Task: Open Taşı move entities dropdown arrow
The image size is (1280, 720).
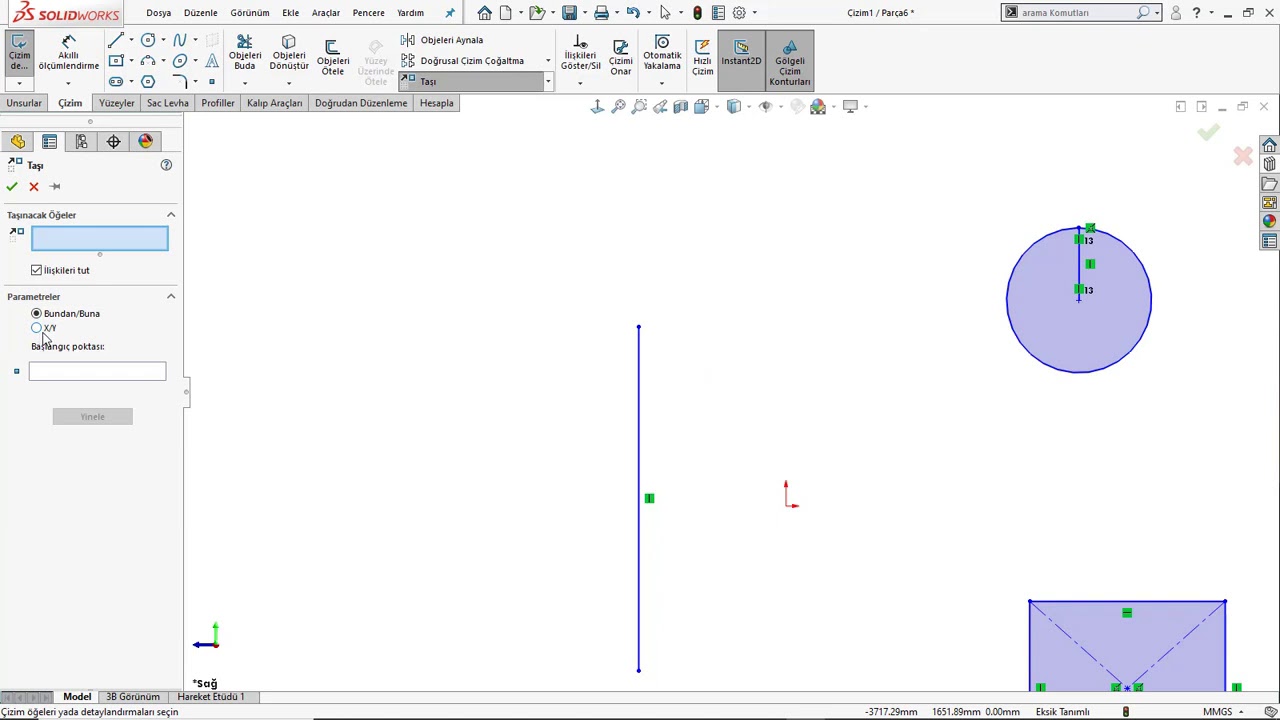Action: tap(548, 82)
